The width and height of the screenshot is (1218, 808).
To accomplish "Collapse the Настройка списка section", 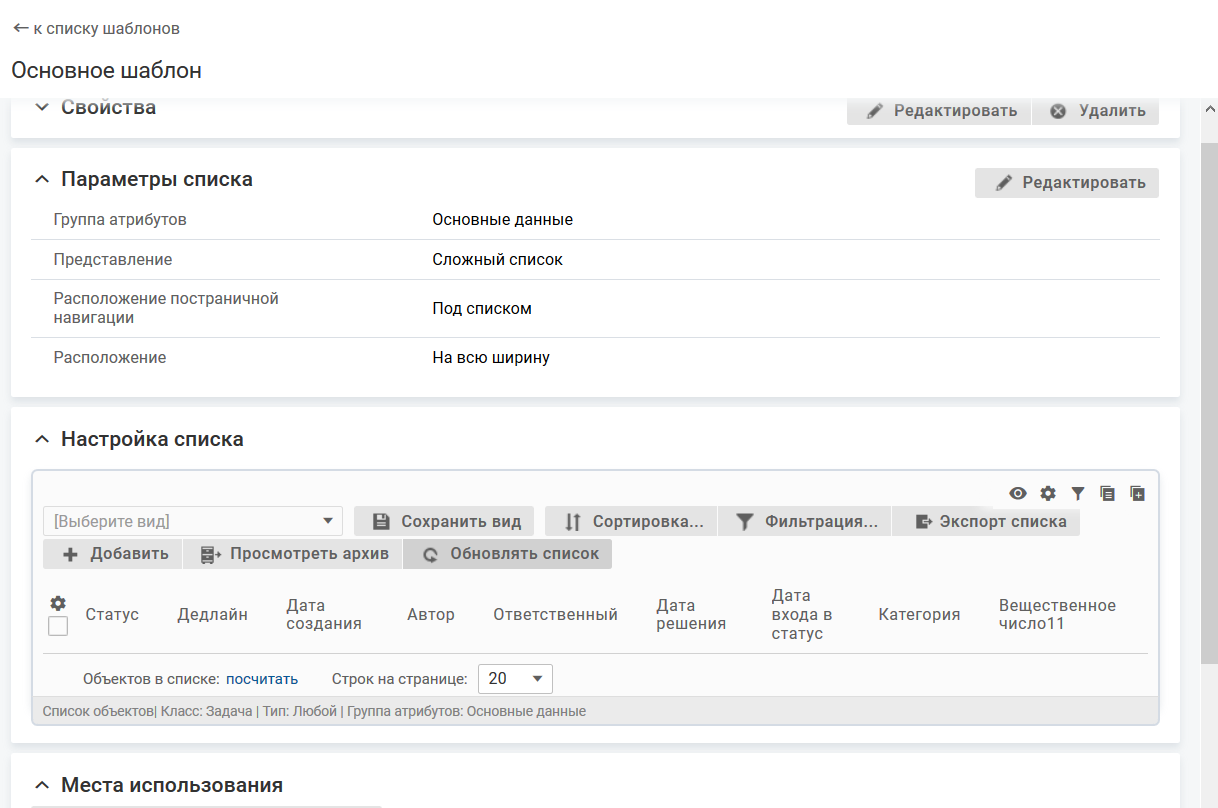I will 41,439.
